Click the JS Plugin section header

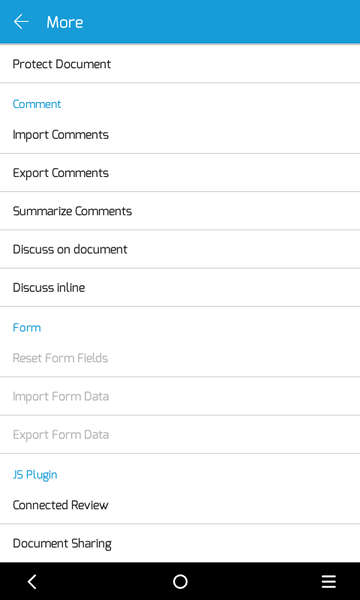(x=35, y=475)
